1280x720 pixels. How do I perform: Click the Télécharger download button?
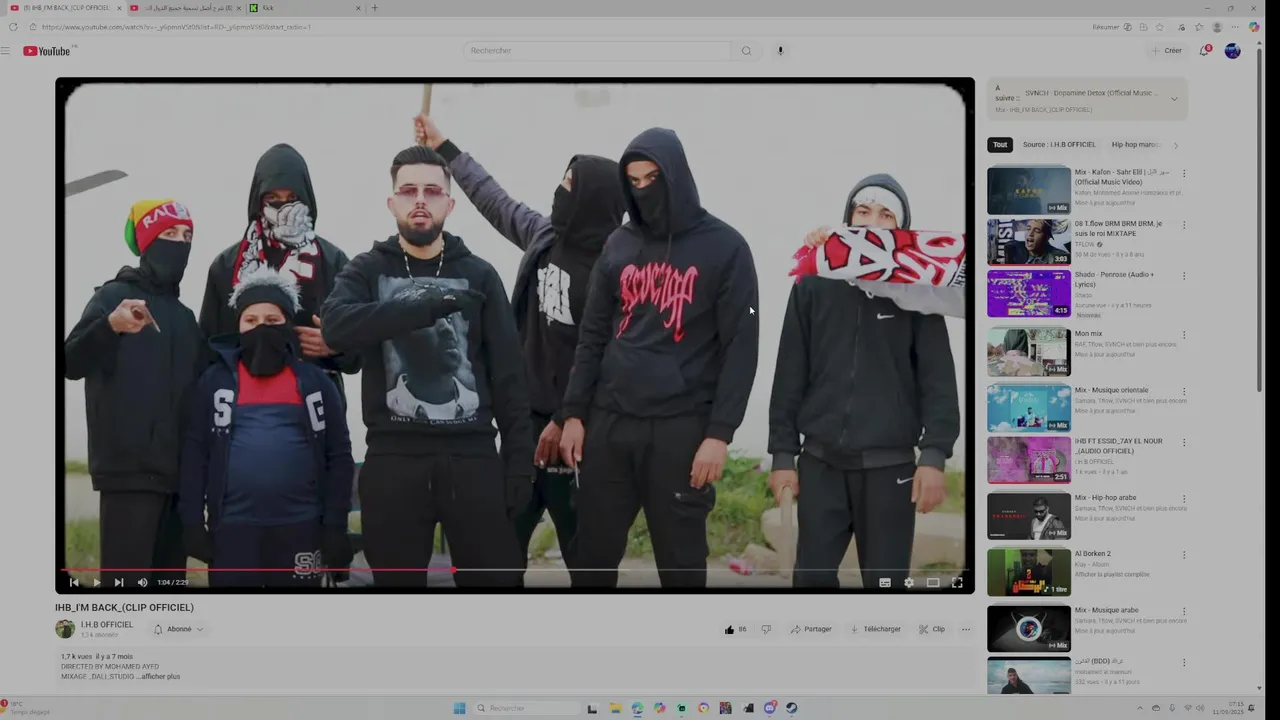pos(876,629)
